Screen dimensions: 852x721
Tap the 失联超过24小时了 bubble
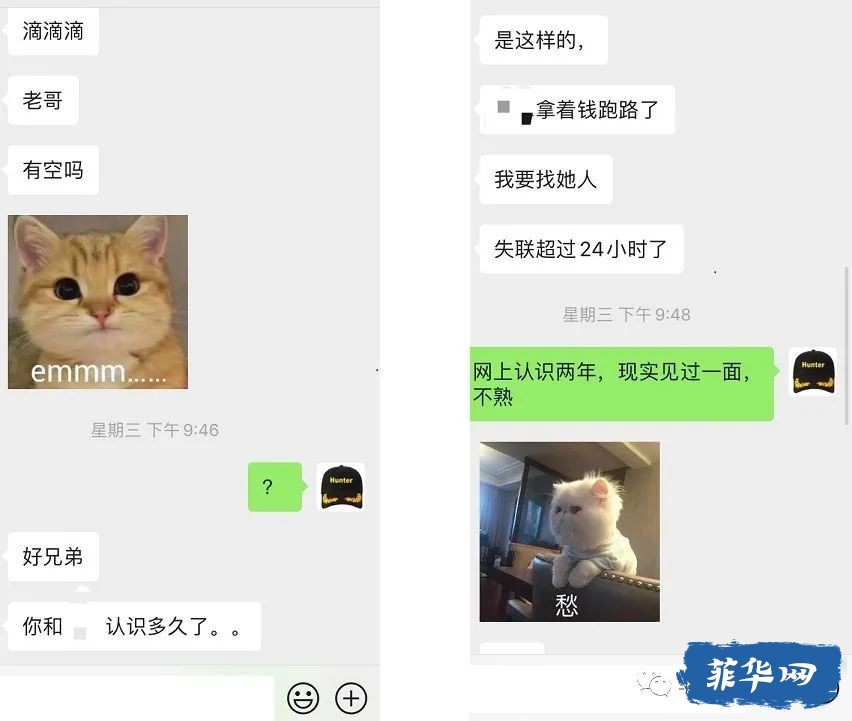tap(580, 249)
